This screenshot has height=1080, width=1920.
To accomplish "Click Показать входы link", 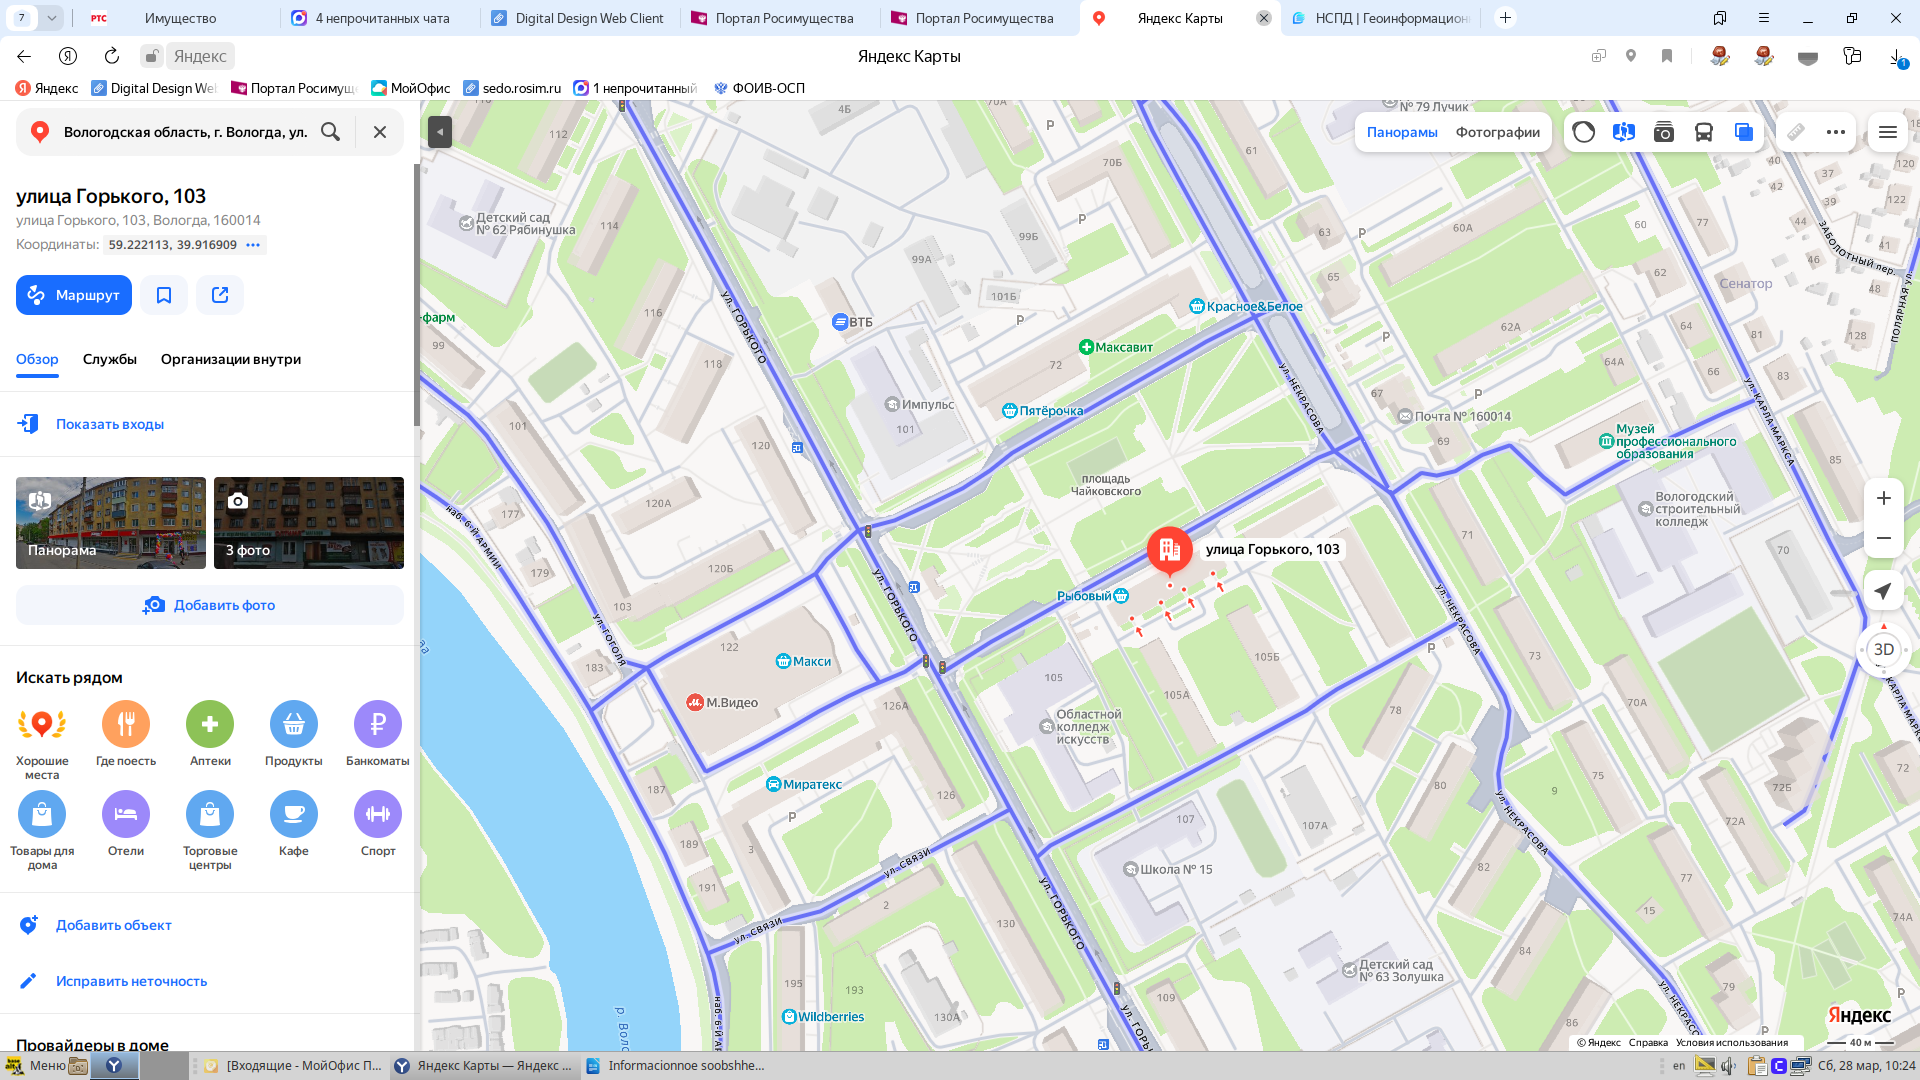I will [x=110, y=424].
